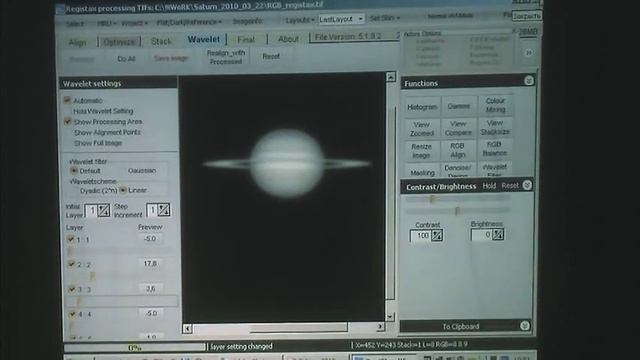Image resolution: width=640 pixels, height=360 pixels.
Task: Switch to the Wavelet tab
Action: coord(203,39)
